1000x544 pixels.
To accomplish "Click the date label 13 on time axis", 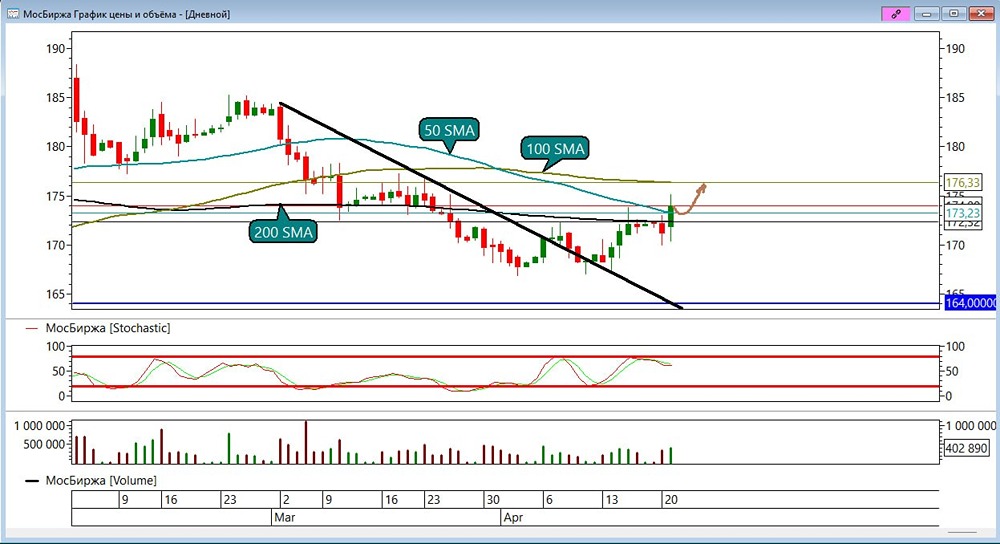I will tap(612, 500).
